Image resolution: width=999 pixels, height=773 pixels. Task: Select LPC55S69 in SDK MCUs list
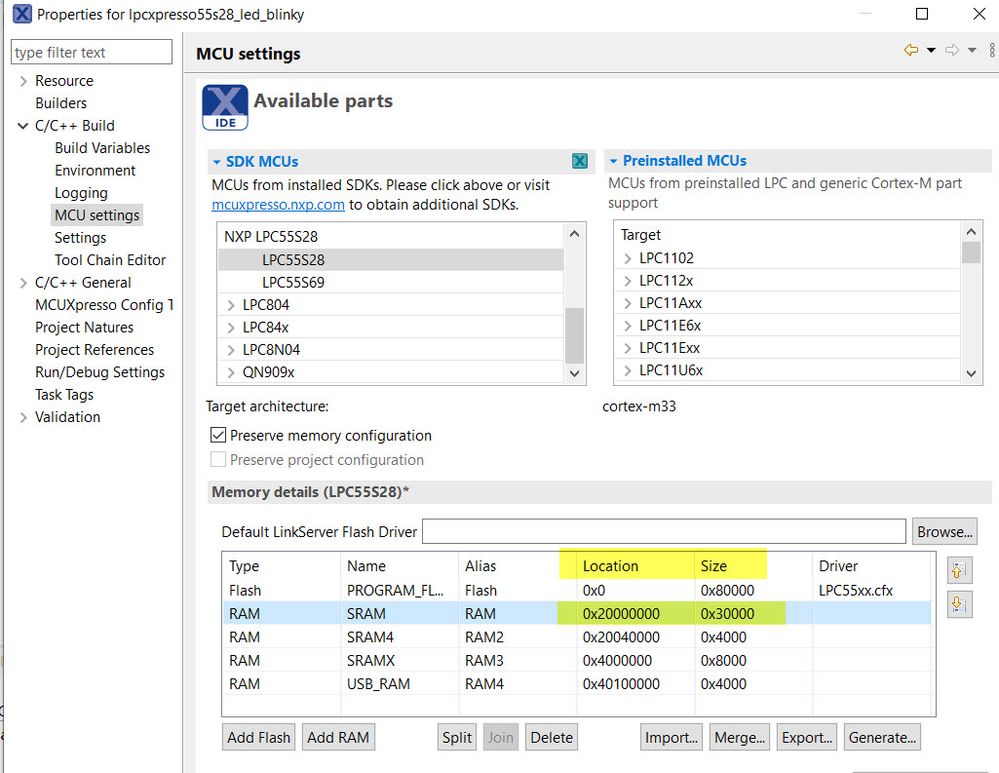pyautogui.click(x=391, y=282)
